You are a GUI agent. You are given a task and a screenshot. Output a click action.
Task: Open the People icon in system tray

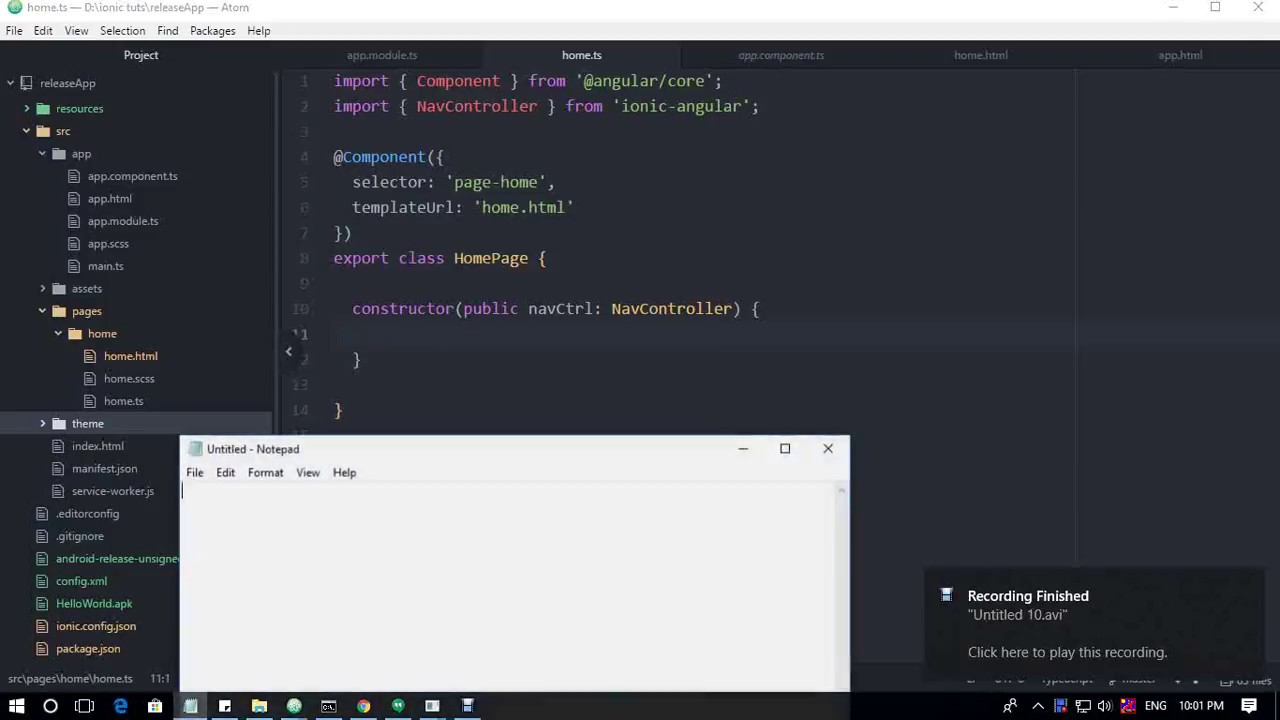[1010, 706]
